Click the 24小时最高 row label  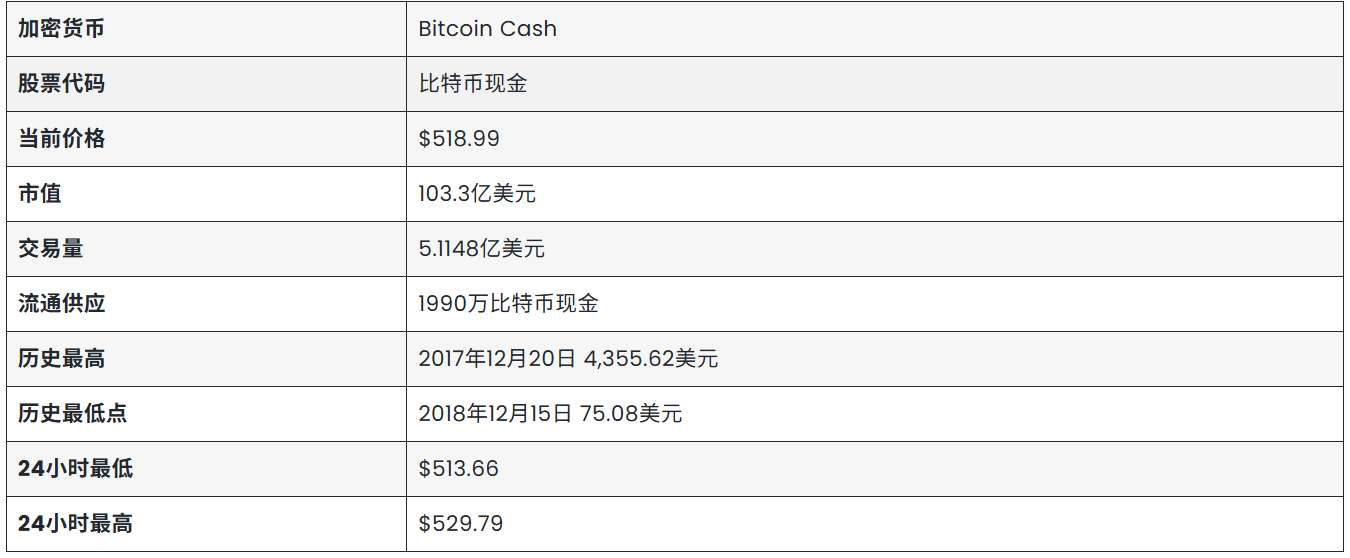(x=75, y=524)
